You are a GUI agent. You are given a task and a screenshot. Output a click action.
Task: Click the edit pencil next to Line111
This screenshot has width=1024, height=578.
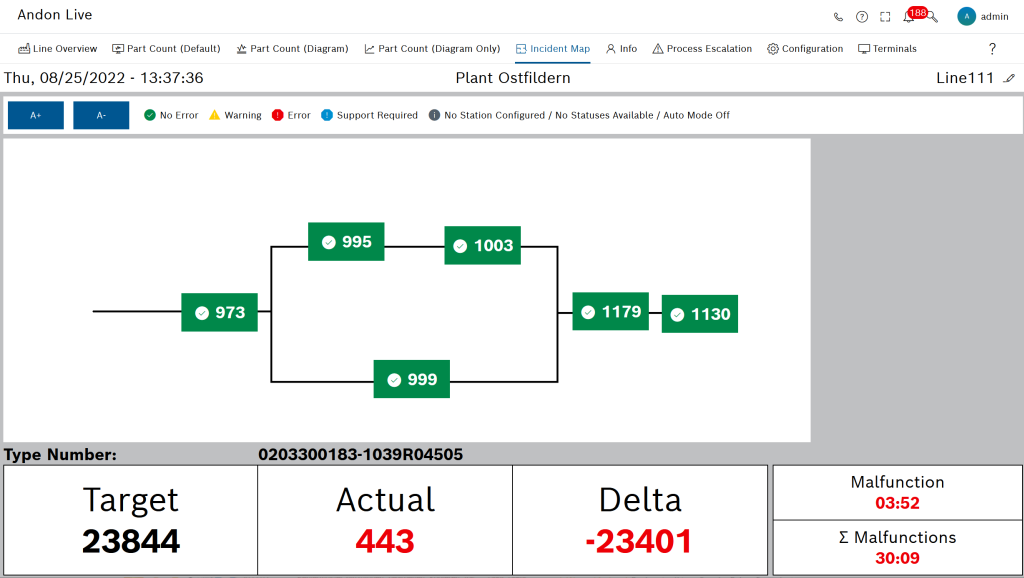[1009, 76]
